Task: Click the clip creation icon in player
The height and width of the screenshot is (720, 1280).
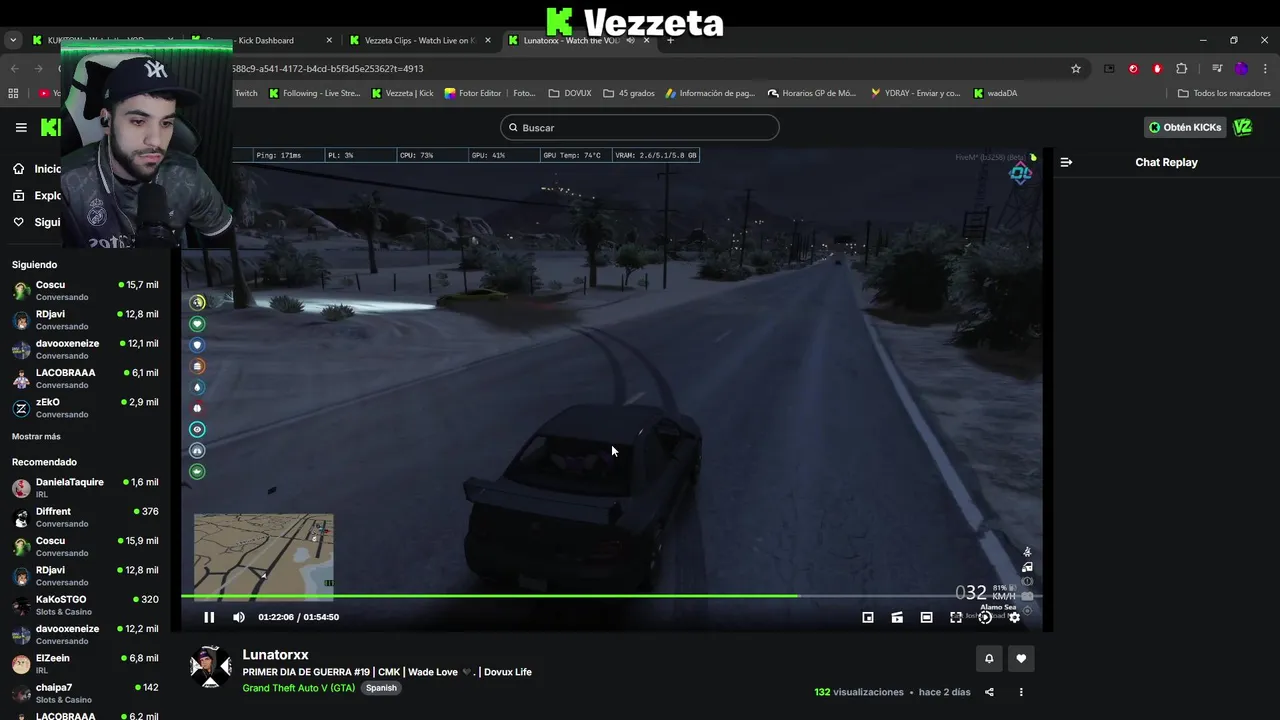Action: pos(897,617)
